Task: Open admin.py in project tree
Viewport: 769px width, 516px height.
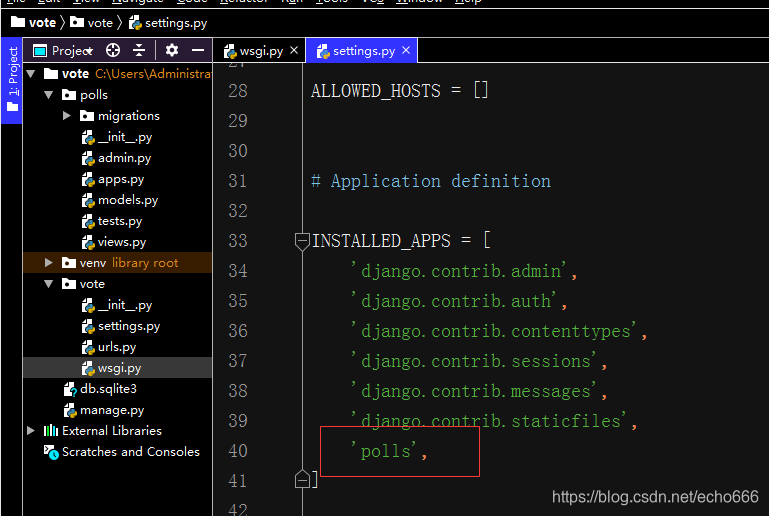Action: point(124,158)
